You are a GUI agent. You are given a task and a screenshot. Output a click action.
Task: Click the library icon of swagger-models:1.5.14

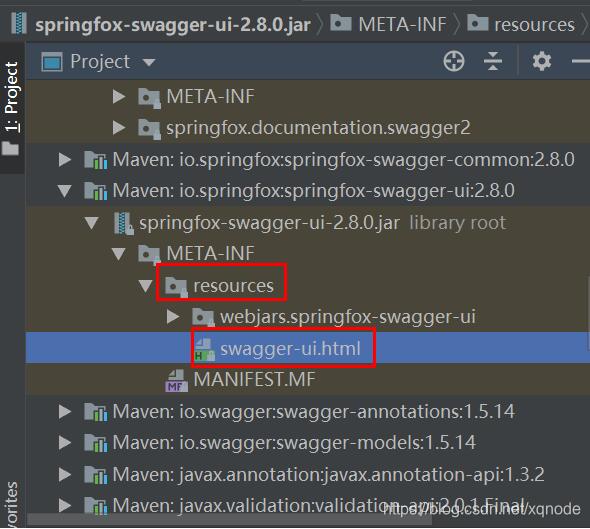click(96, 443)
